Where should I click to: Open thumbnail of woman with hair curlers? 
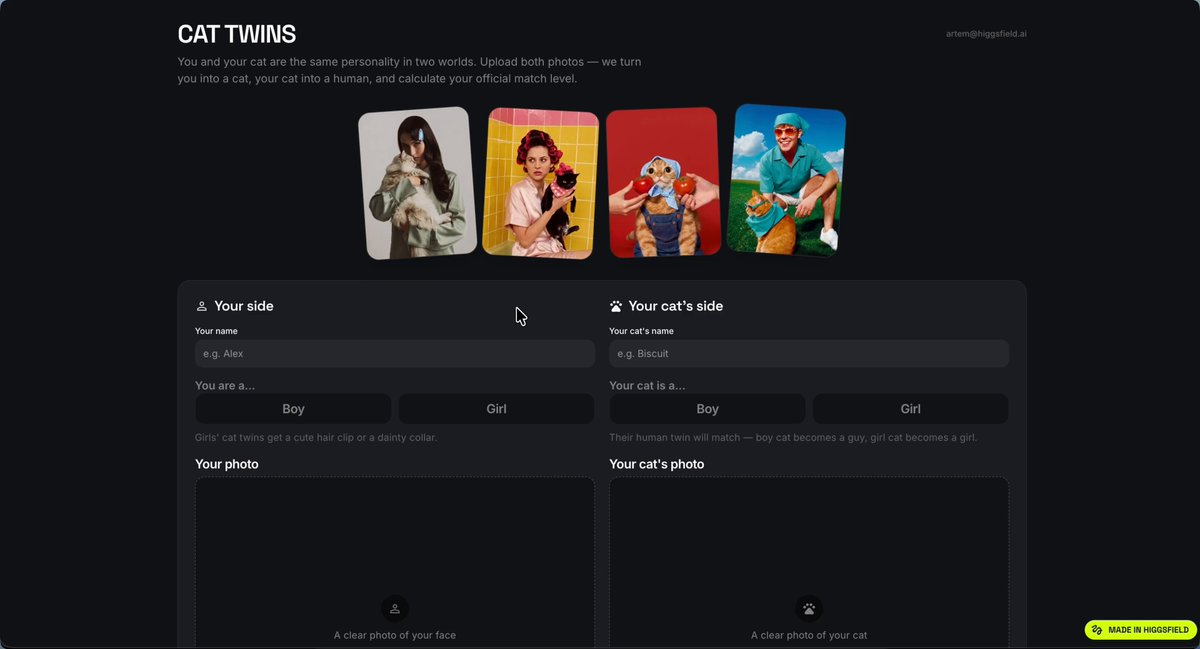click(541, 183)
